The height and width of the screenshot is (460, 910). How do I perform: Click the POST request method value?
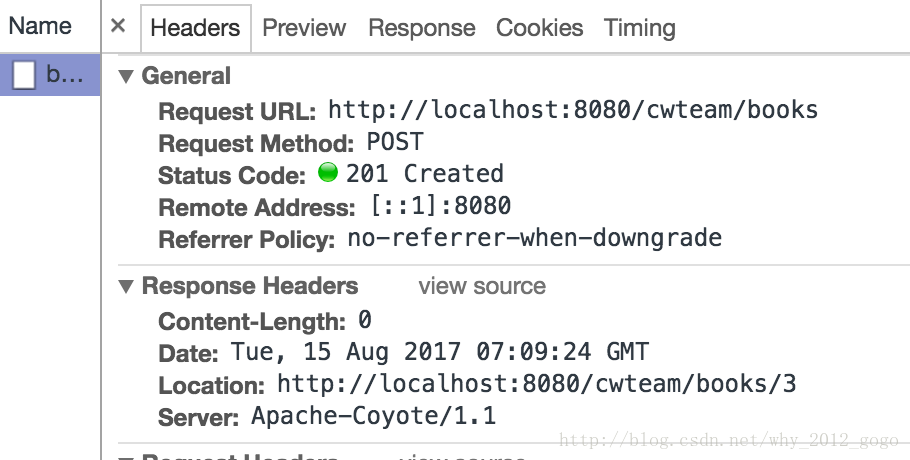click(x=395, y=142)
